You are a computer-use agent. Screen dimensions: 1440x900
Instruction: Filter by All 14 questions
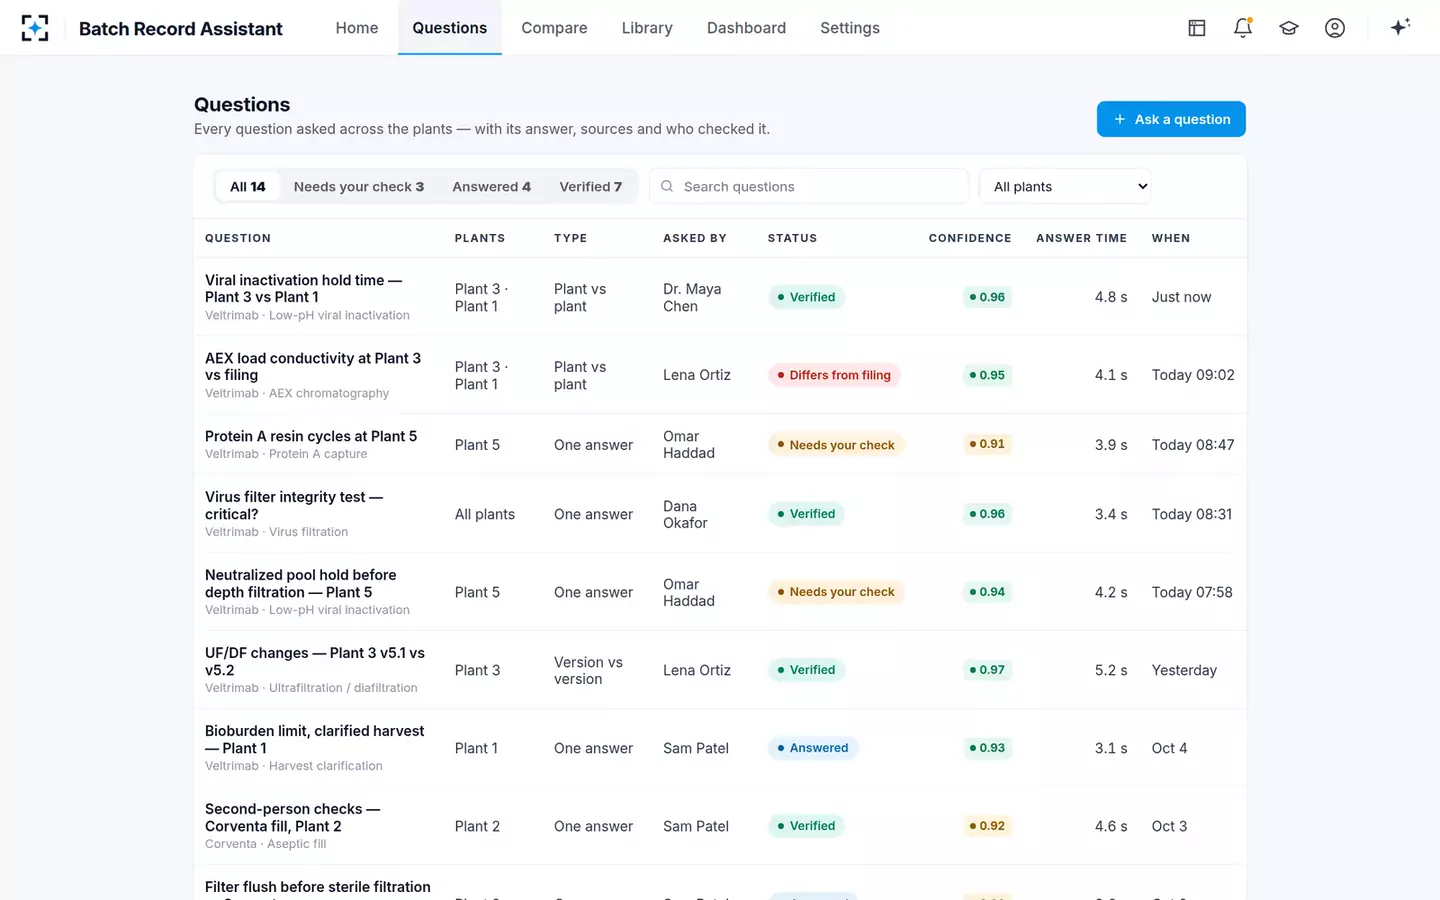tap(248, 186)
